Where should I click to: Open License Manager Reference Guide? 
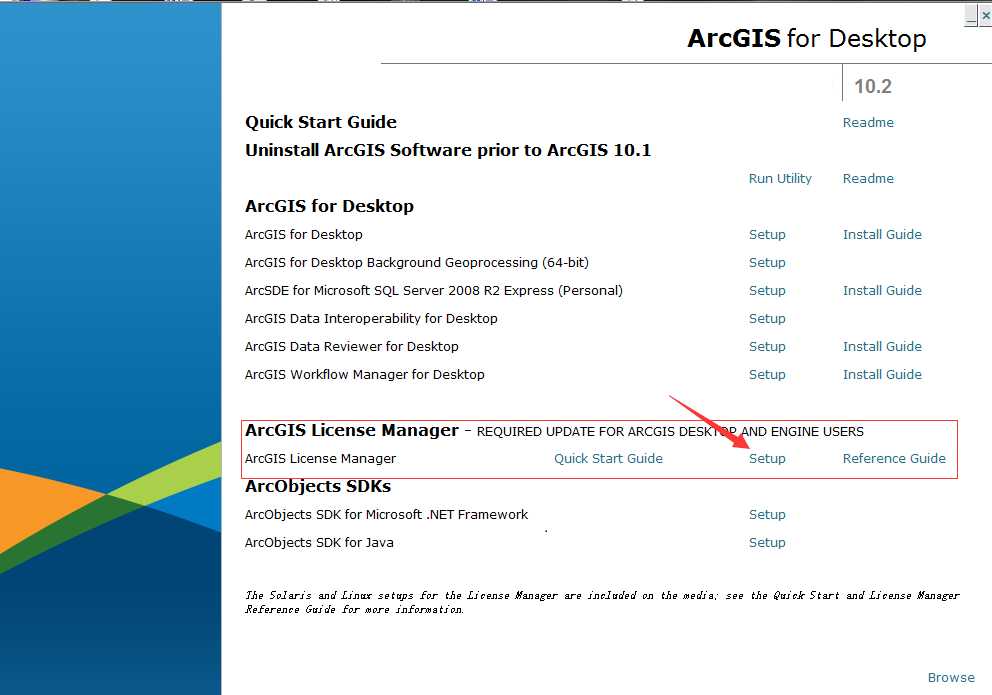pyautogui.click(x=894, y=458)
